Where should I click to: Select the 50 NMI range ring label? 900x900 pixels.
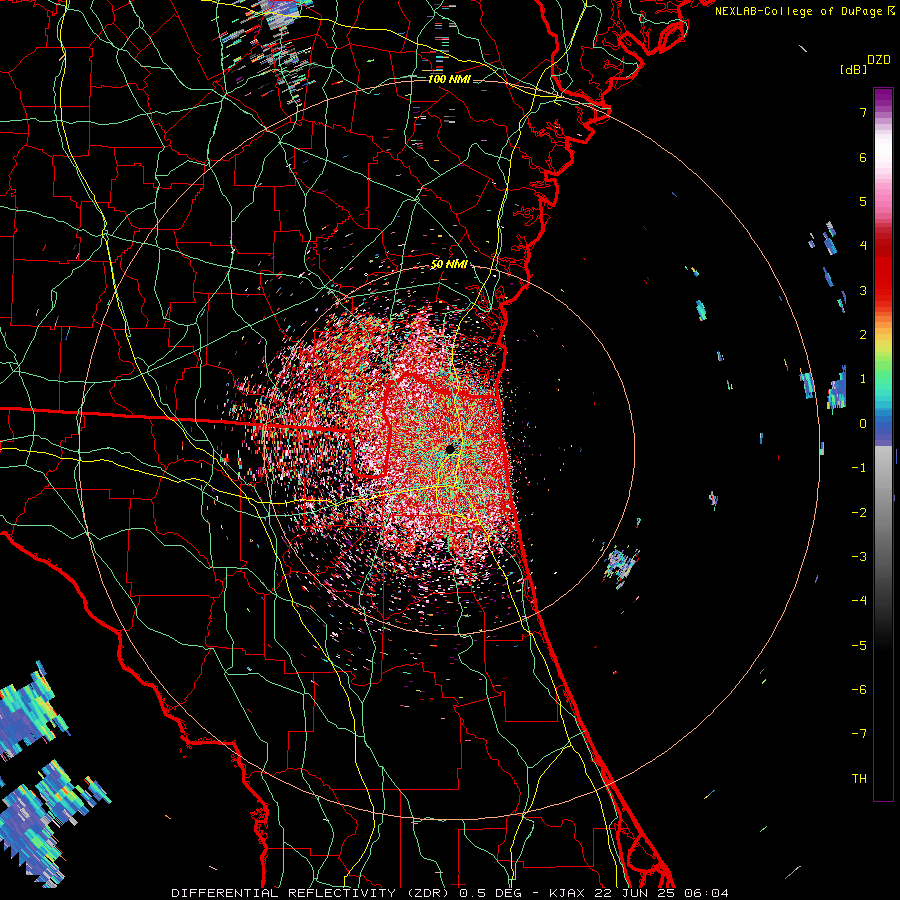(x=449, y=264)
